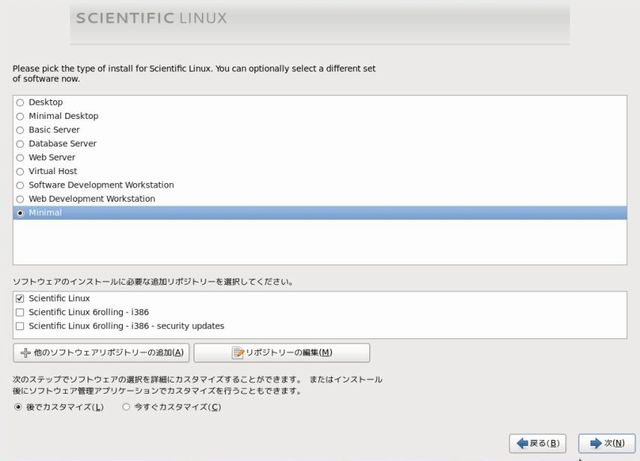Viewport: 640px width, 461px height.
Task: Pick the Database Server option
Action: (21, 144)
